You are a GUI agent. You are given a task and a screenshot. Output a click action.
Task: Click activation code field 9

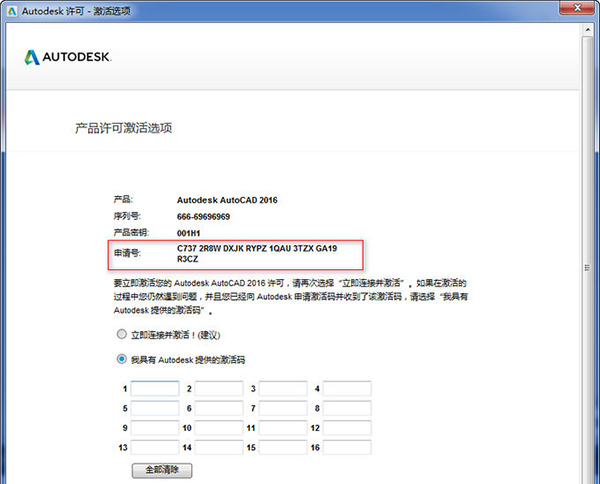[155, 428]
